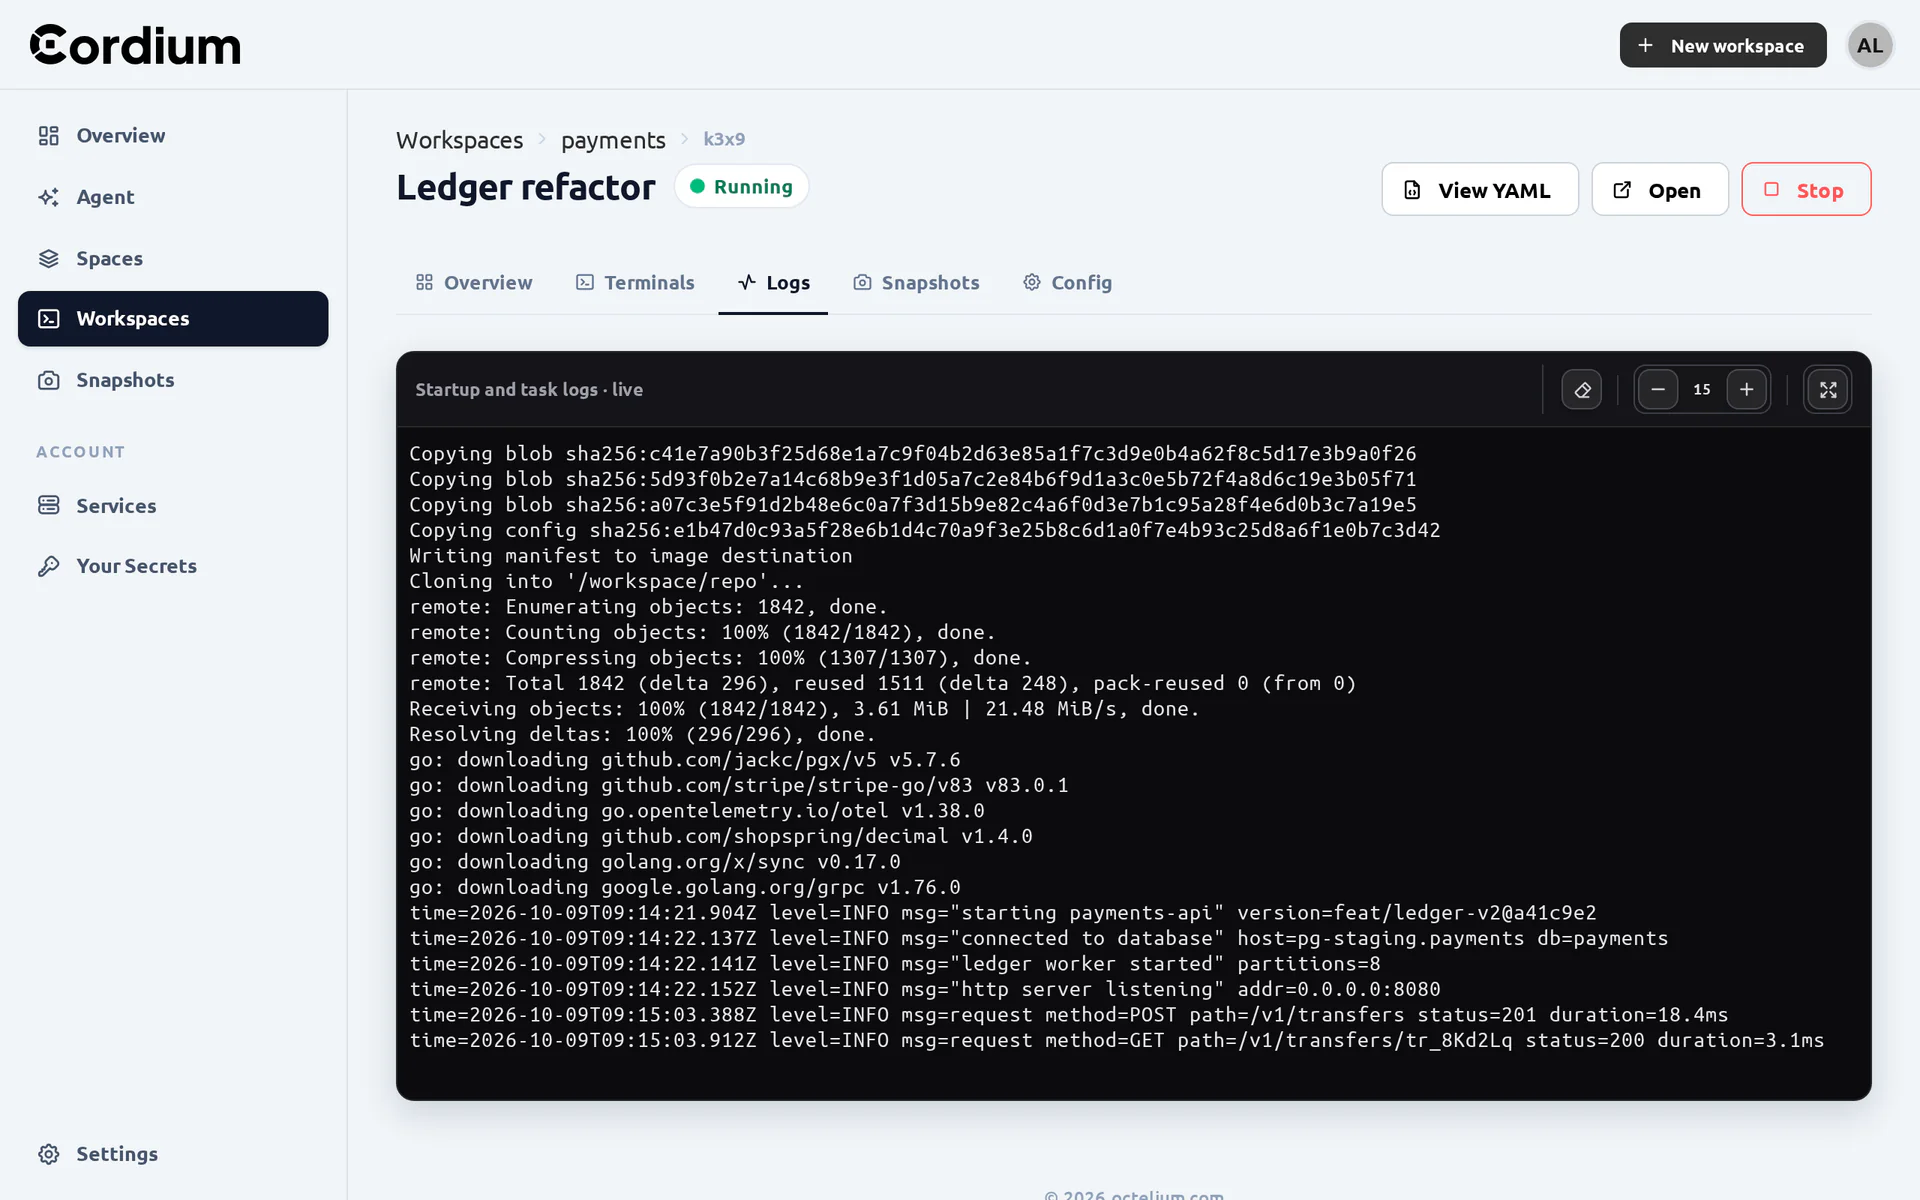
Task: Click View YAML button
Action: (x=1480, y=189)
